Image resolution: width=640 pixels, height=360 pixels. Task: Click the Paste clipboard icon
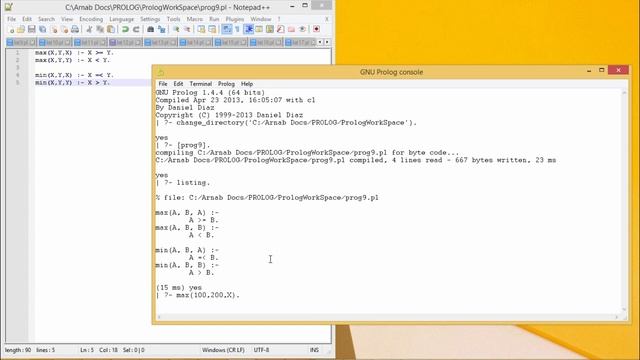(111, 29)
